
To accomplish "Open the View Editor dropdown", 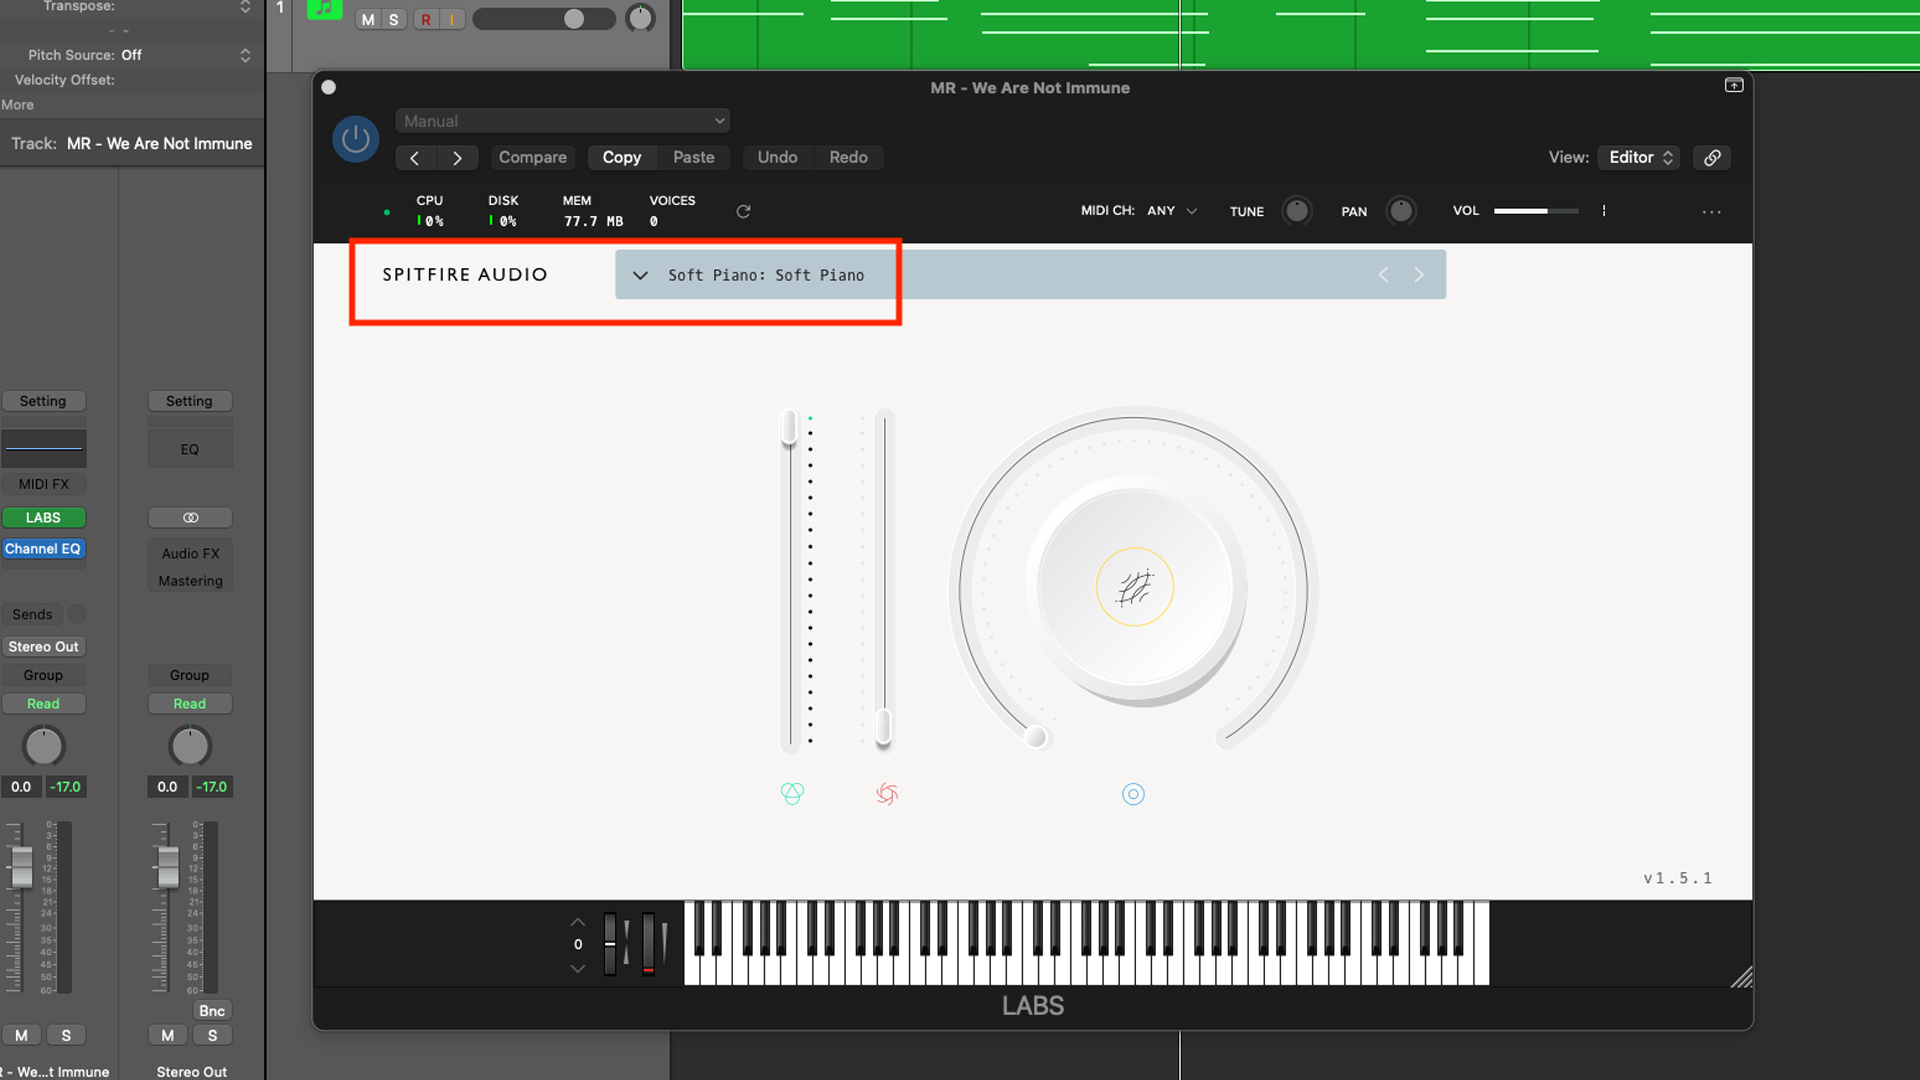I will coord(1639,157).
